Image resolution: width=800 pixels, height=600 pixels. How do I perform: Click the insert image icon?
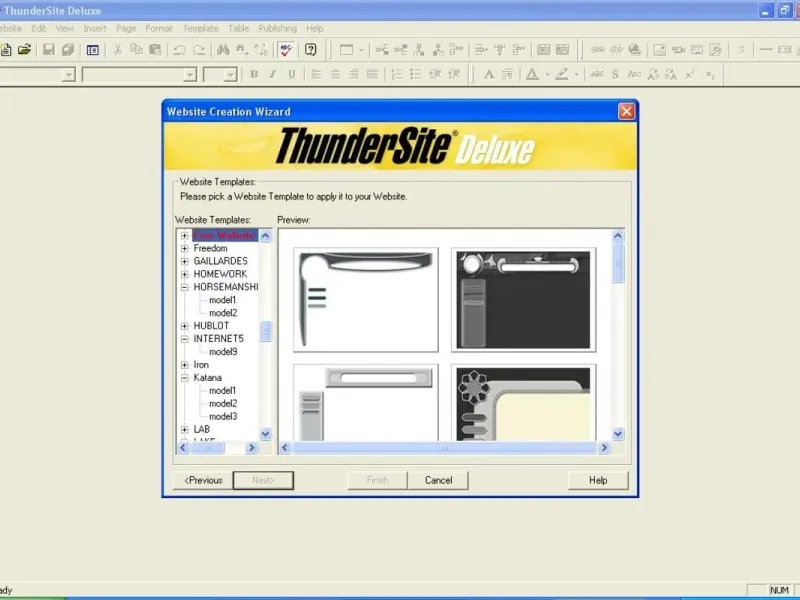pyautogui.click(x=660, y=49)
